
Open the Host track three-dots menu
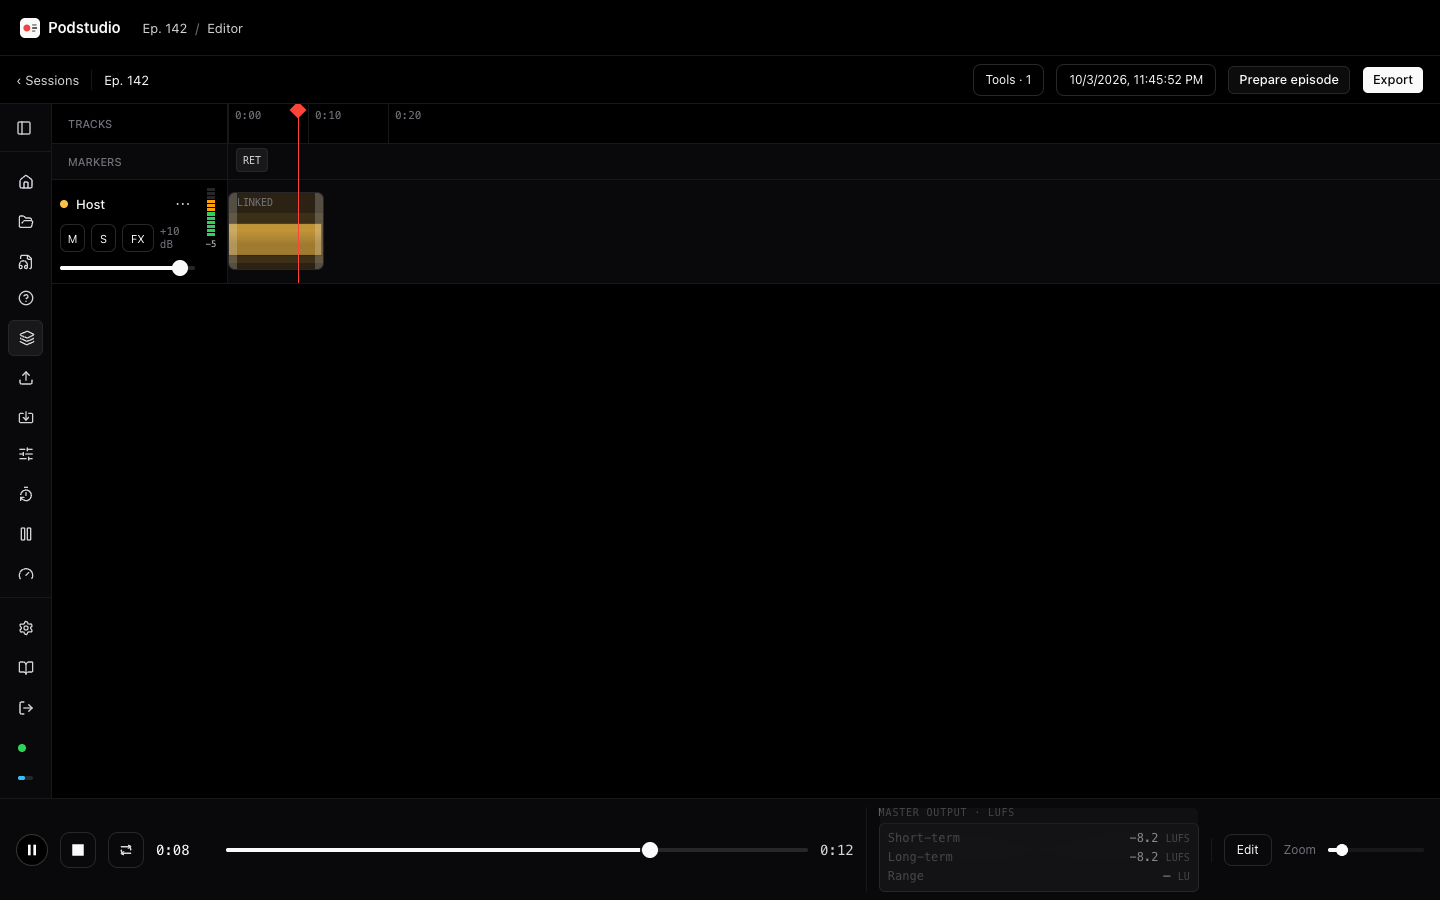pos(183,204)
